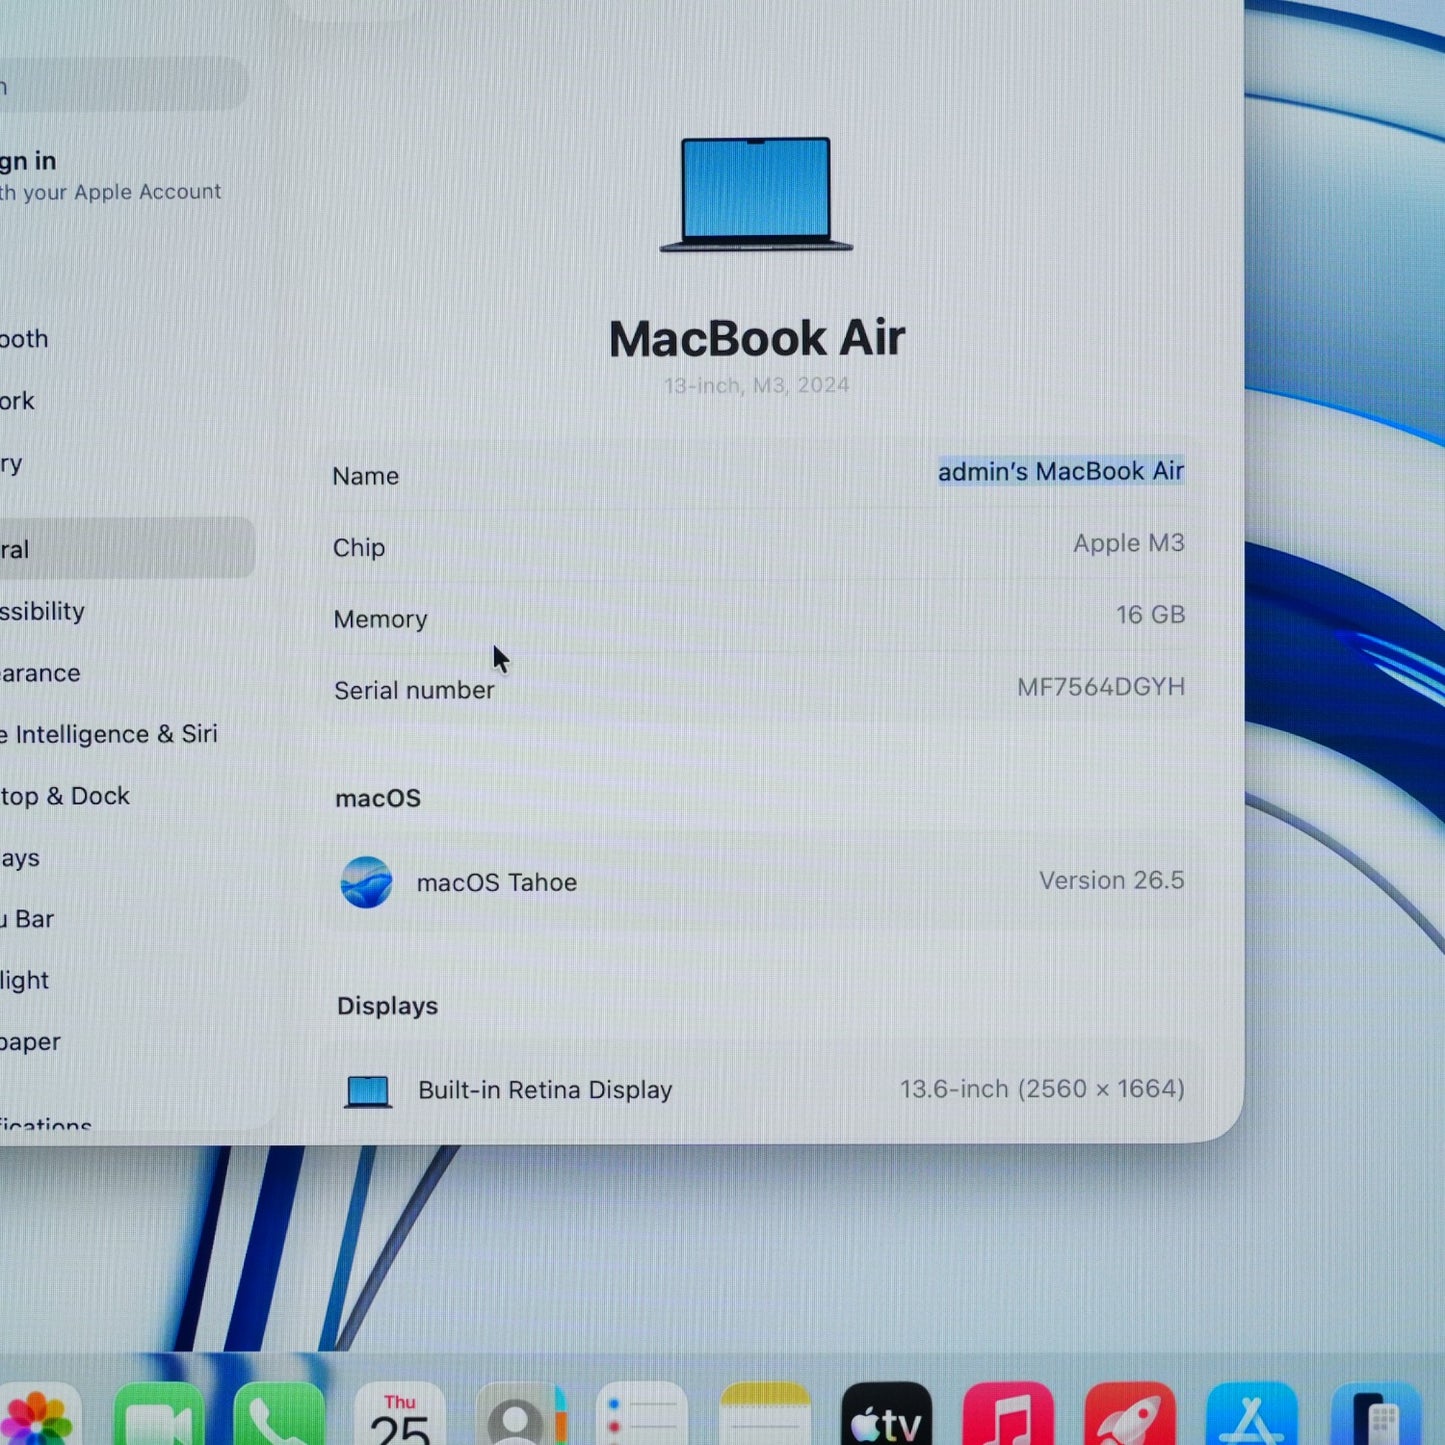Click the Serial number label
Viewport: 1445px width, 1445px height.
(x=414, y=690)
